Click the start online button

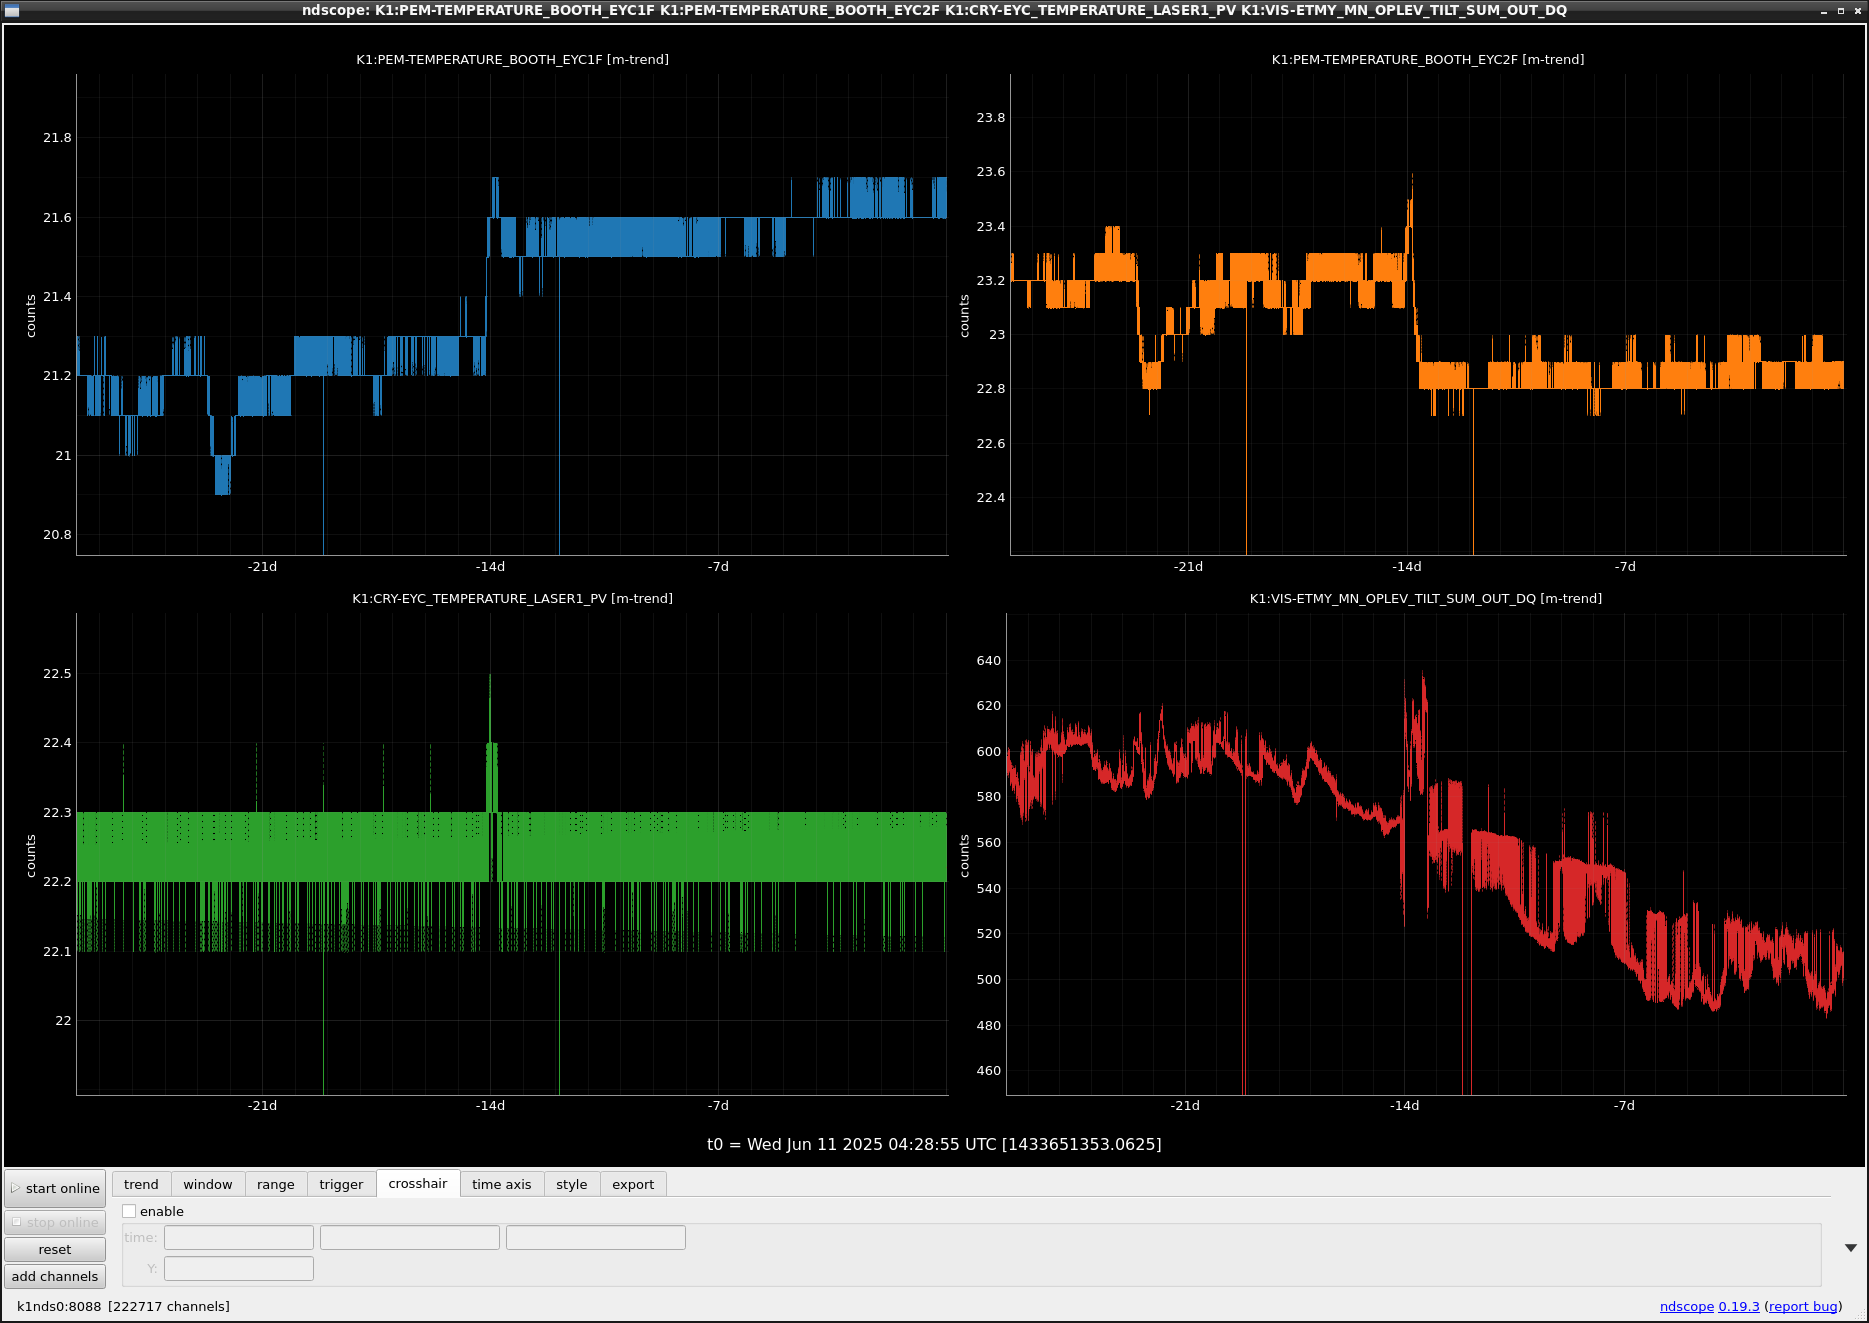click(55, 1188)
